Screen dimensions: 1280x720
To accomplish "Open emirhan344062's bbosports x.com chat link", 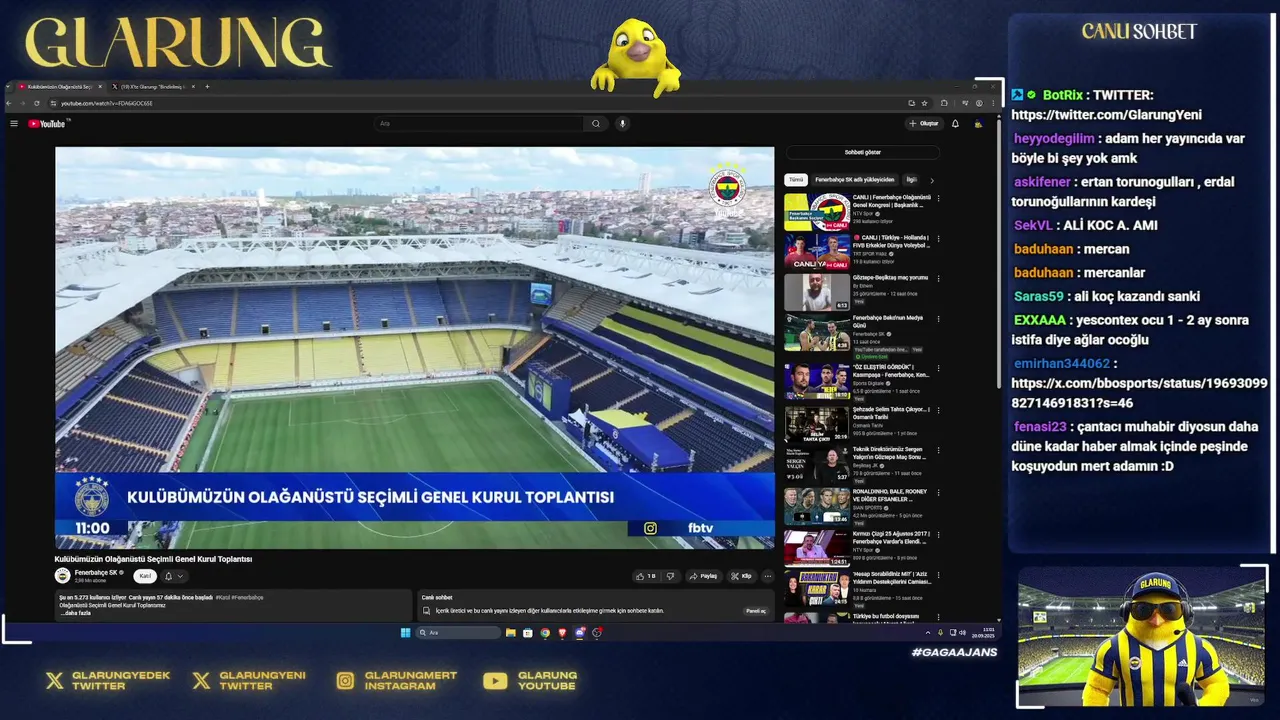I will click(1139, 393).
